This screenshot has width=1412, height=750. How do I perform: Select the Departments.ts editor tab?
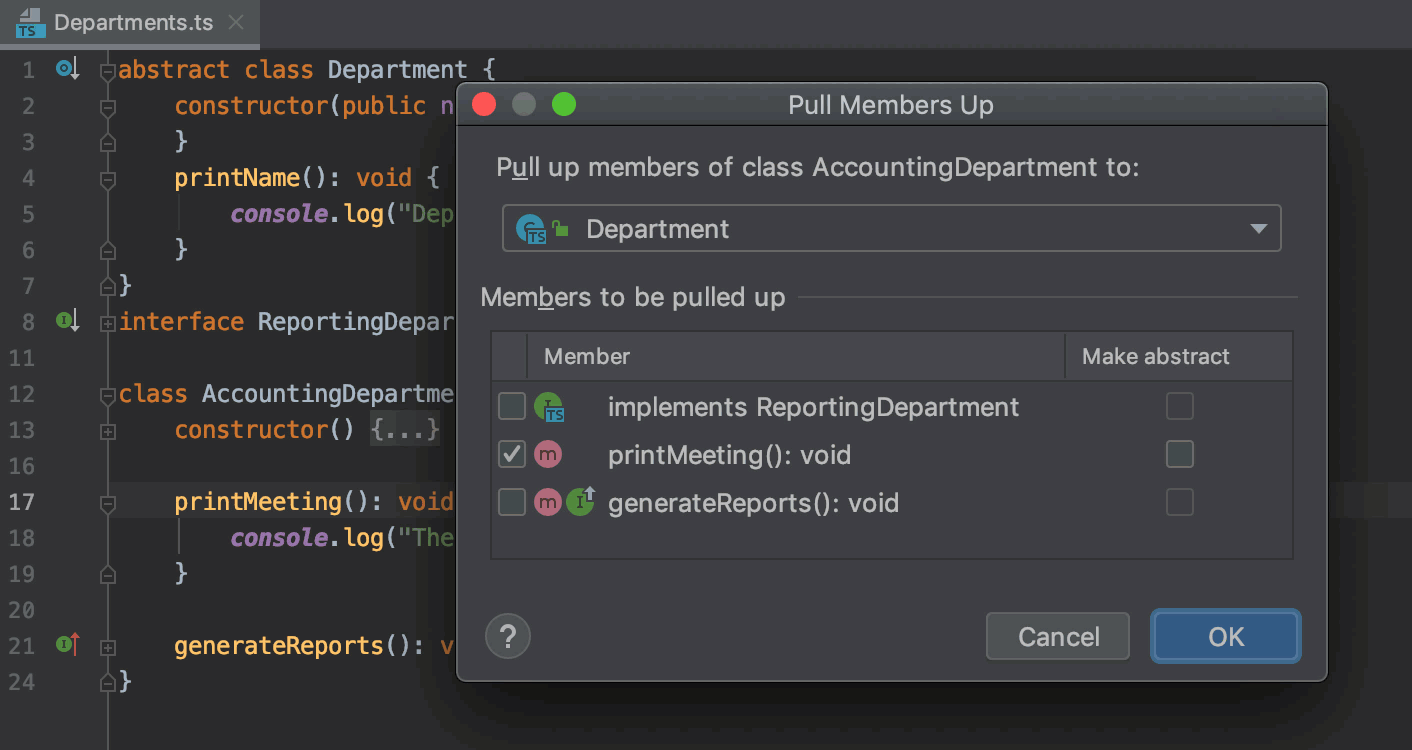pyautogui.click(x=133, y=22)
